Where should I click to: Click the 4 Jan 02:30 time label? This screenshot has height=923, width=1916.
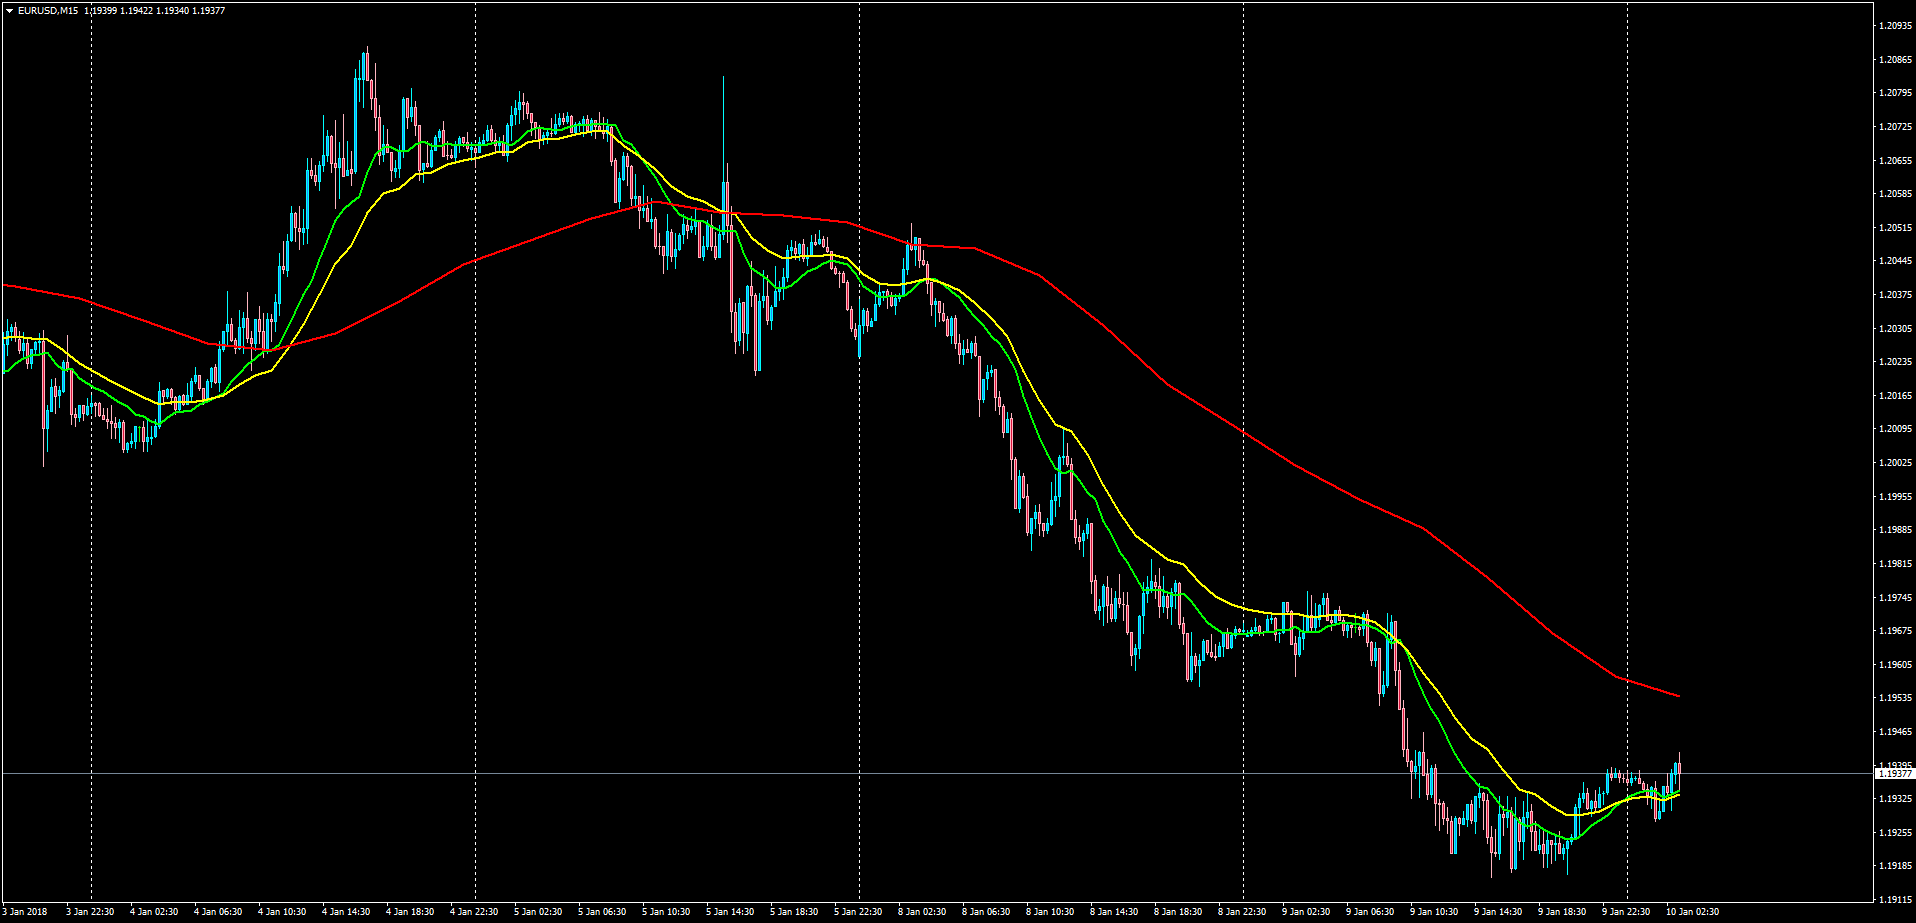(154, 912)
